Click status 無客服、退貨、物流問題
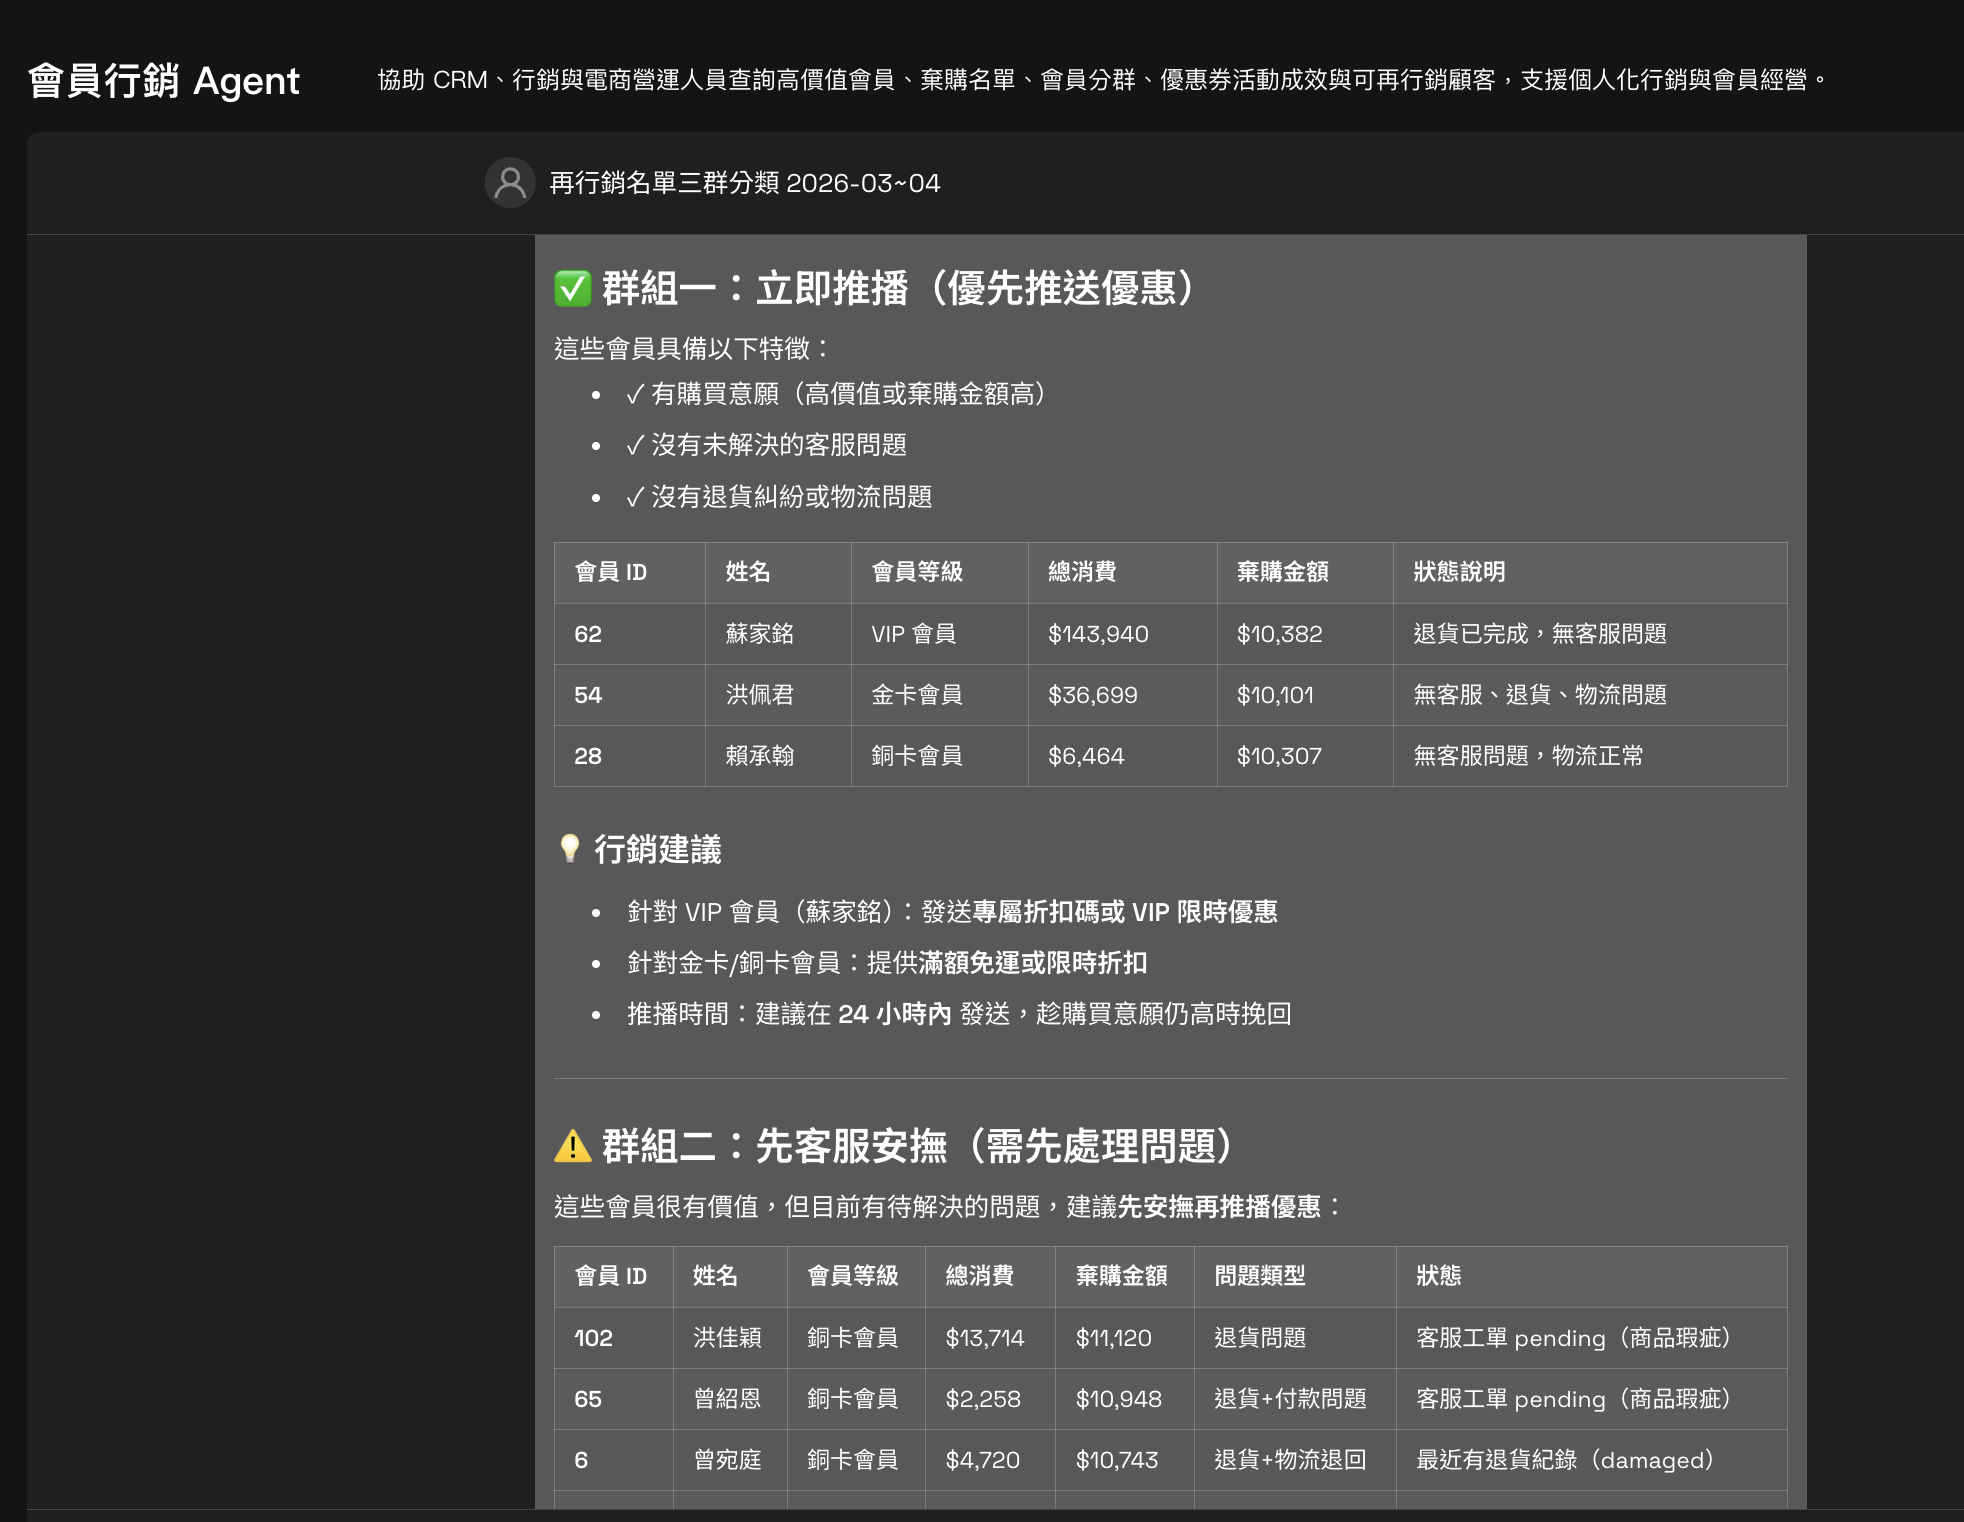Viewport: 1964px width, 1522px height. 1540,695
